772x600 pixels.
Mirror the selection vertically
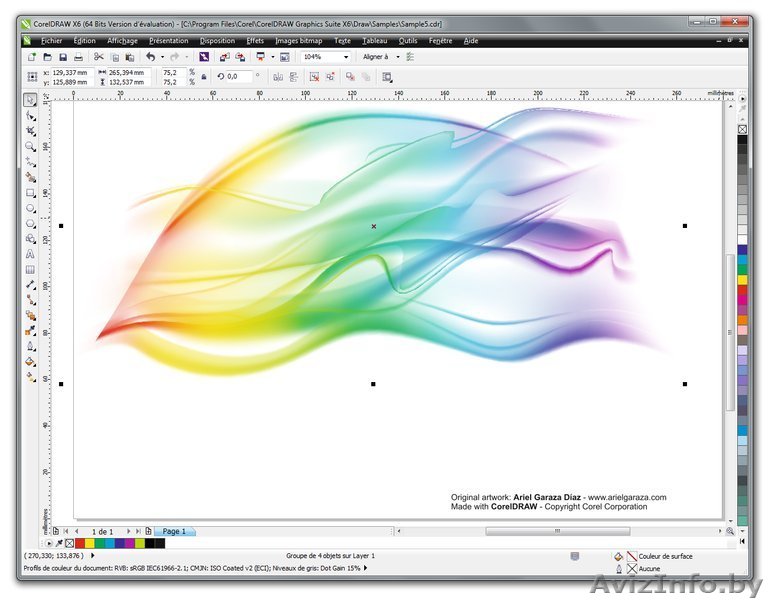[293, 77]
